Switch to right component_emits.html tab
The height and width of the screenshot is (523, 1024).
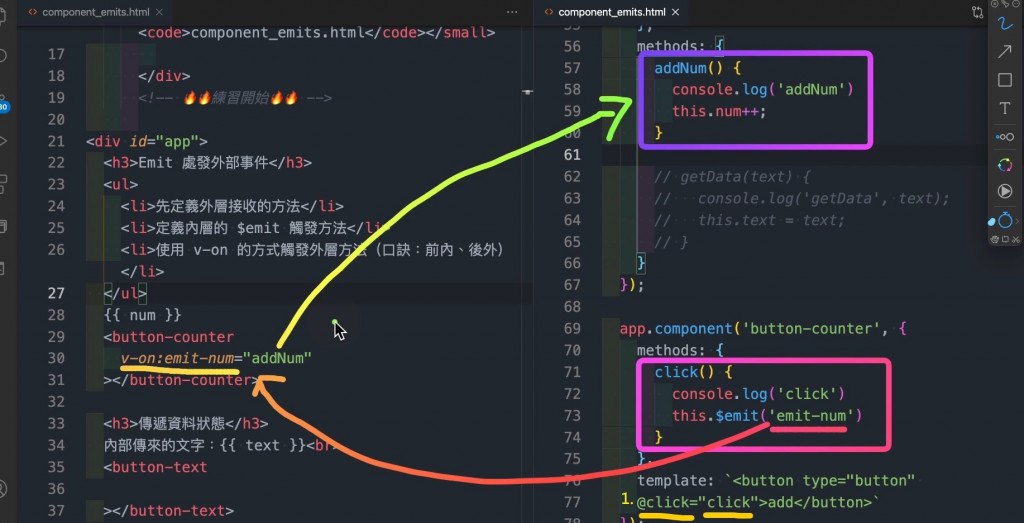coord(612,12)
